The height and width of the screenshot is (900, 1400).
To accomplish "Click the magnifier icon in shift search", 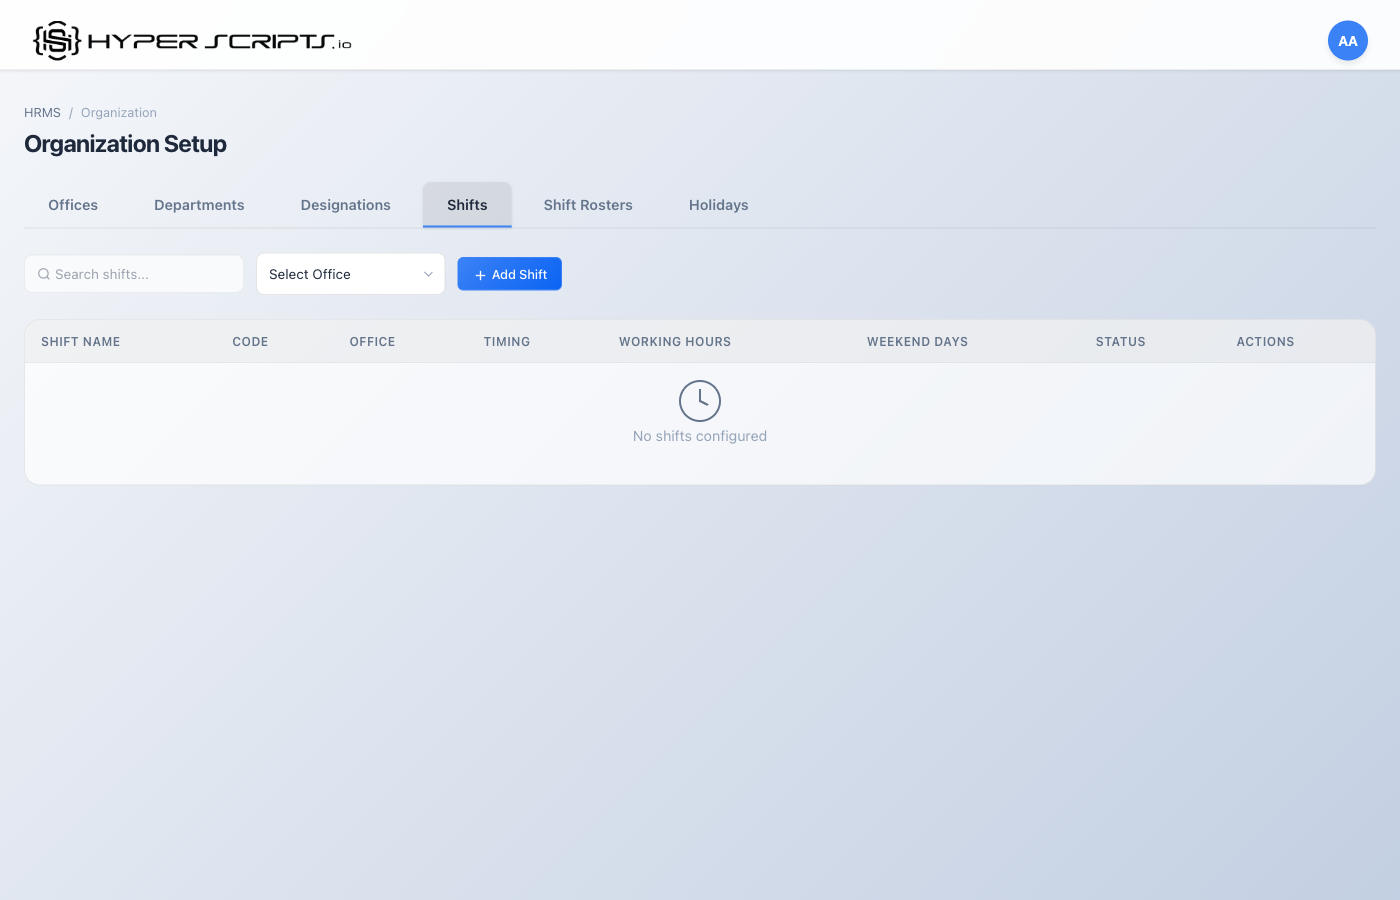I will click(x=44, y=273).
